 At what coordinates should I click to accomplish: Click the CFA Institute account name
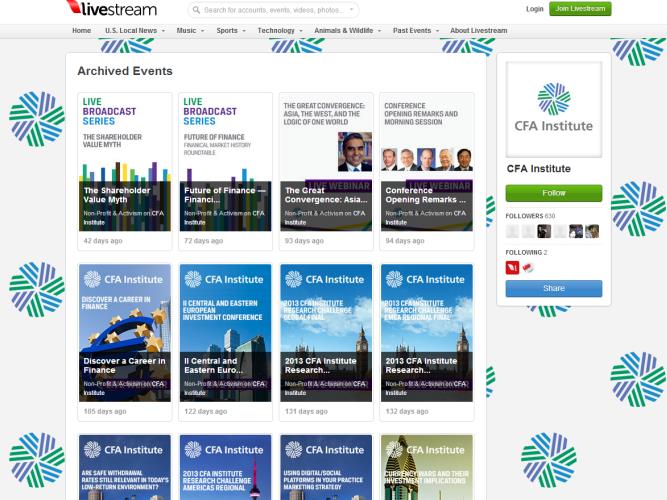pyautogui.click(x=539, y=169)
